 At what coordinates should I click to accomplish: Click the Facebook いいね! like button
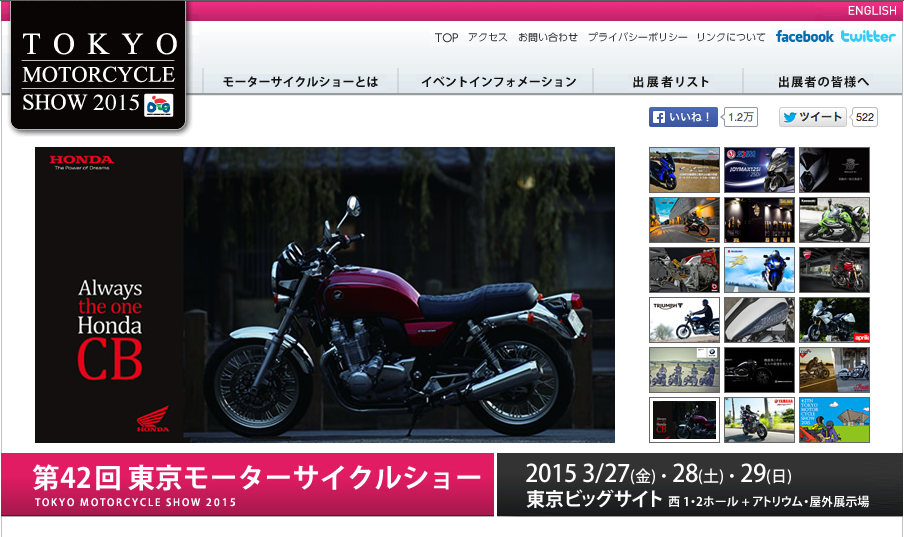[683, 117]
